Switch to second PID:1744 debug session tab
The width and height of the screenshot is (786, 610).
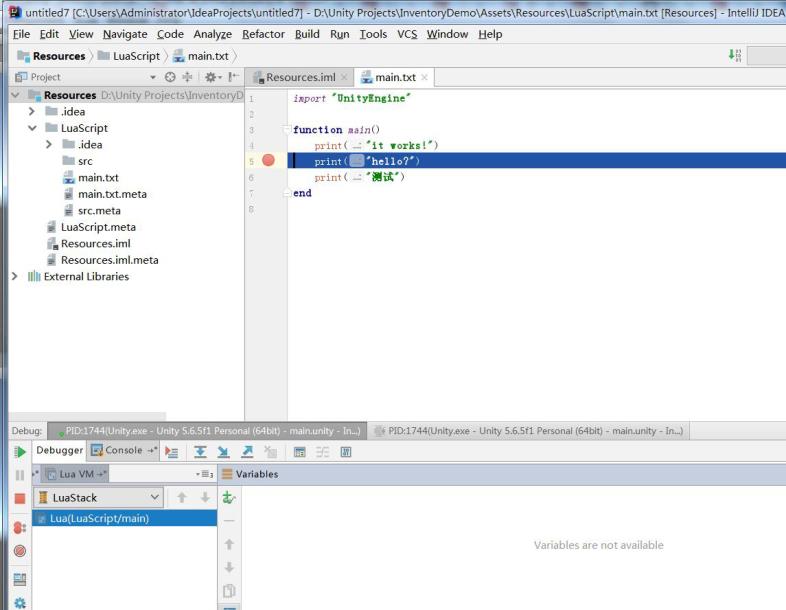(529, 431)
